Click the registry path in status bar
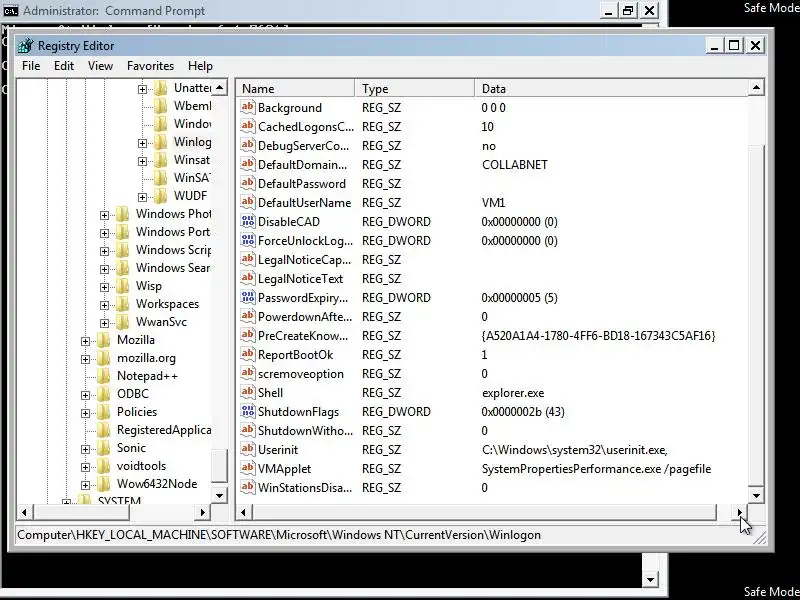The image size is (800, 600). pos(279,535)
